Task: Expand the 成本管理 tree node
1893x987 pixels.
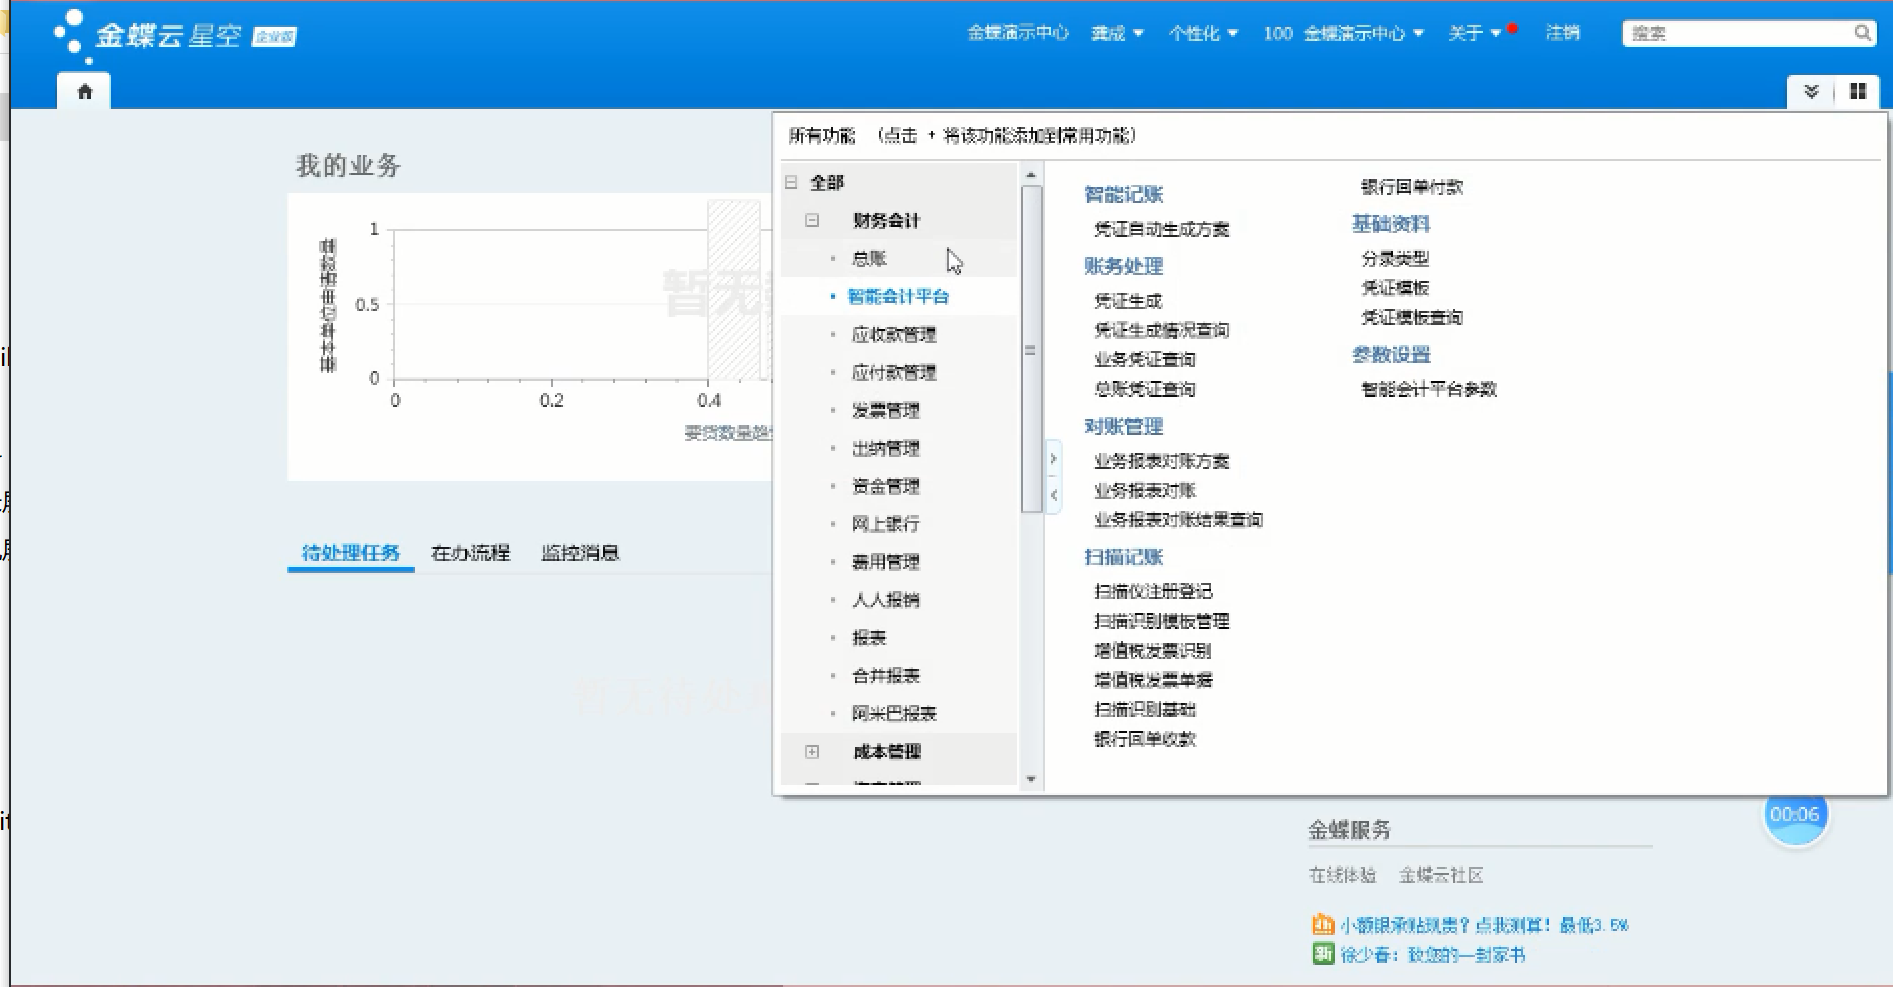Action: coord(812,752)
